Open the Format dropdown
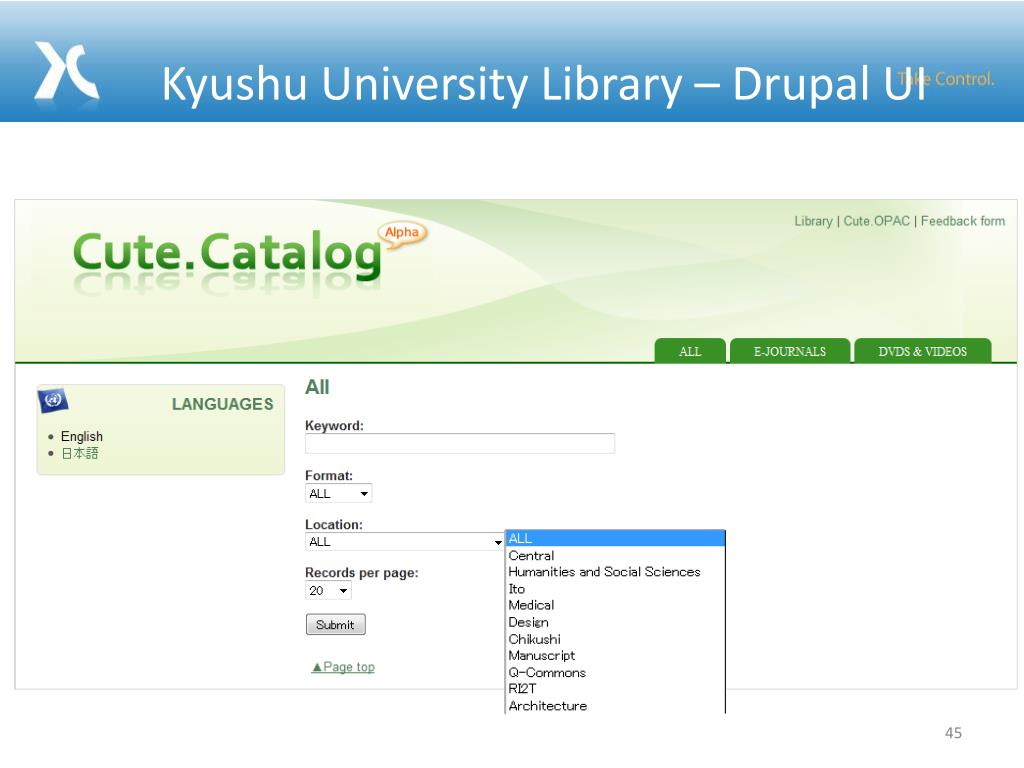This screenshot has width=1024, height=768. coord(338,494)
